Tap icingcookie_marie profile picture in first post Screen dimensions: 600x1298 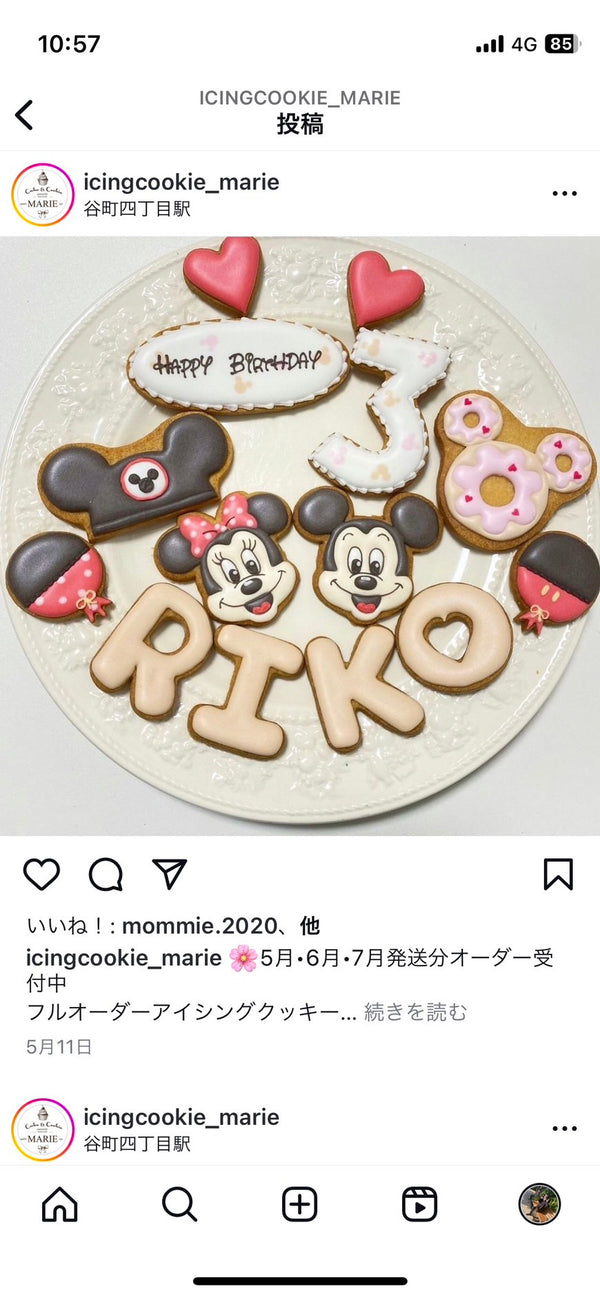(43, 195)
